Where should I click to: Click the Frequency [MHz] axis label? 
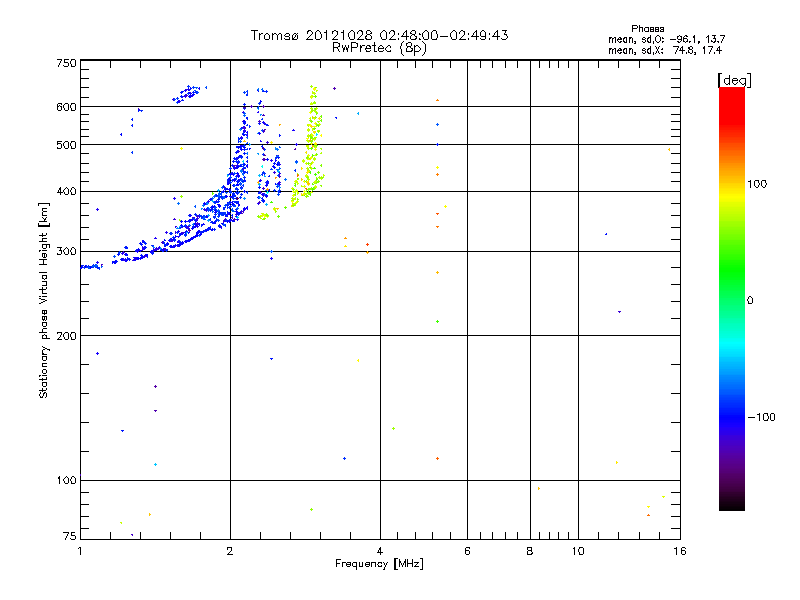coord(379,565)
